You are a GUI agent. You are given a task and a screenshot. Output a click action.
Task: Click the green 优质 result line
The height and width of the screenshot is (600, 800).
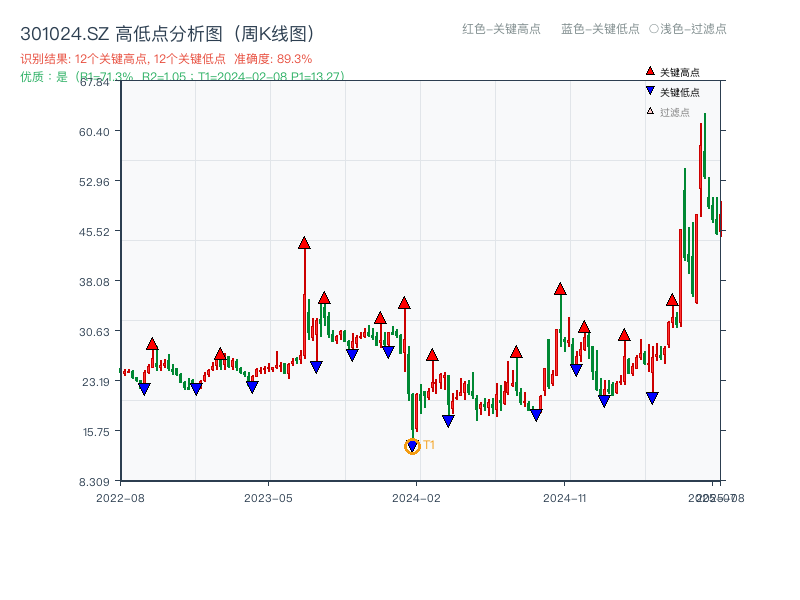182,77
